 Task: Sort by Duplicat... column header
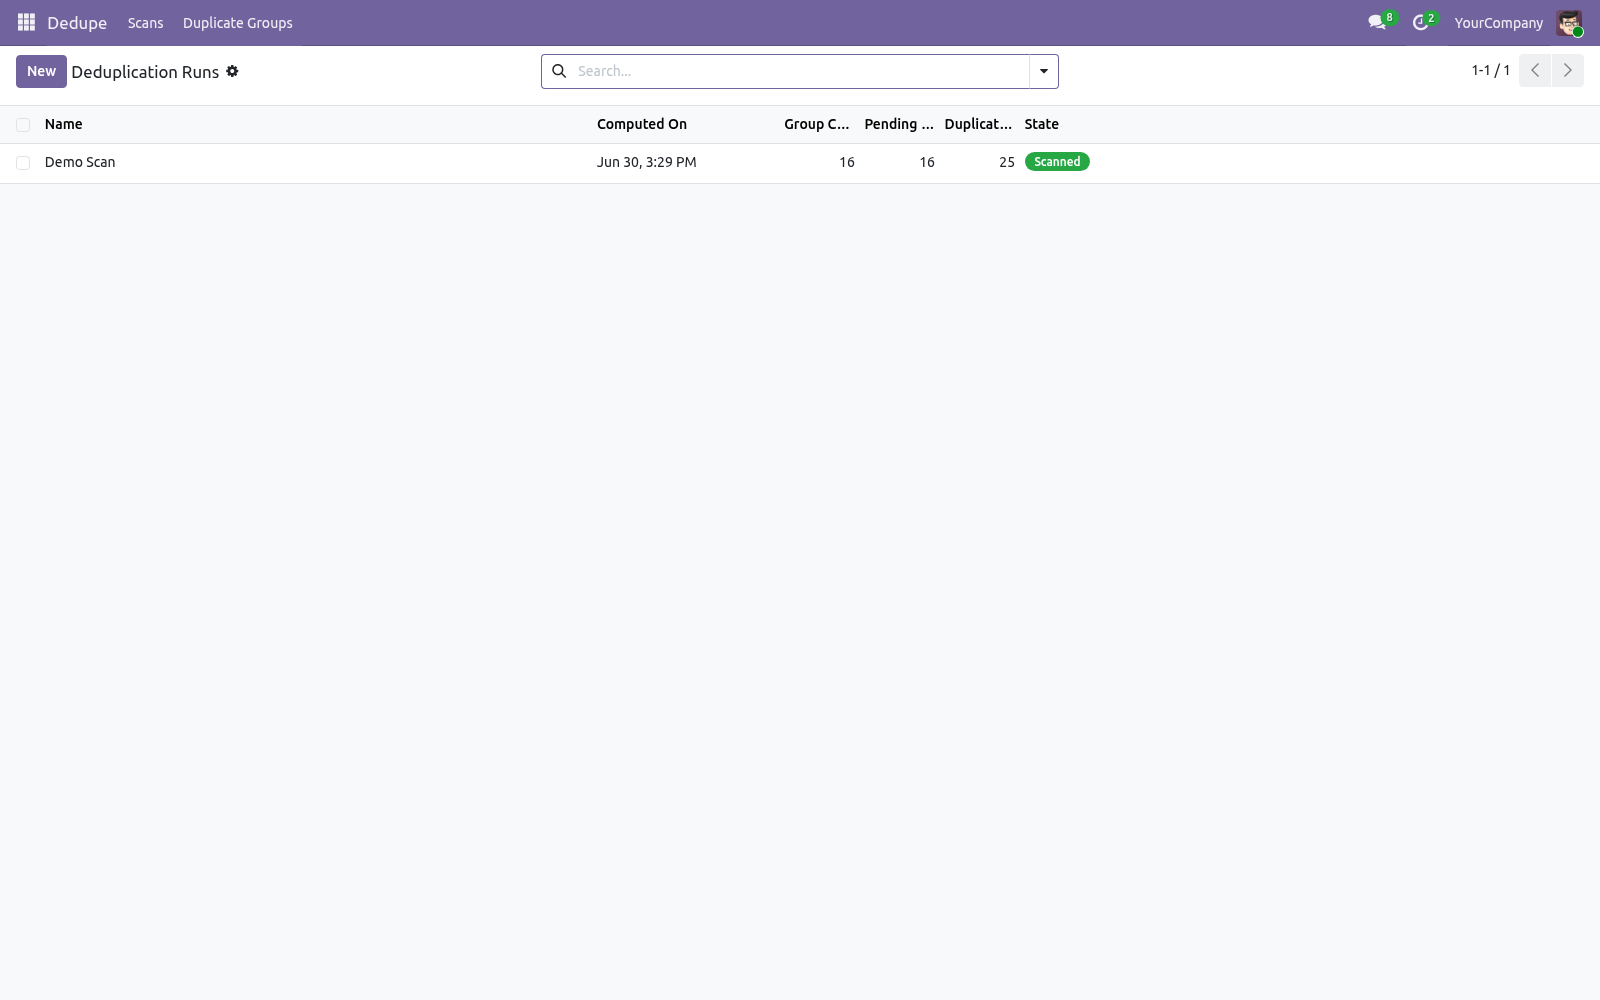pos(978,124)
